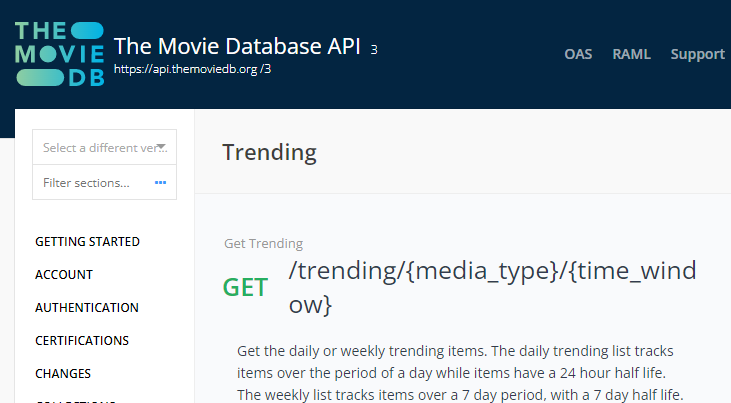Open the Support link in header

pyautogui.click(x=697, y=55)
